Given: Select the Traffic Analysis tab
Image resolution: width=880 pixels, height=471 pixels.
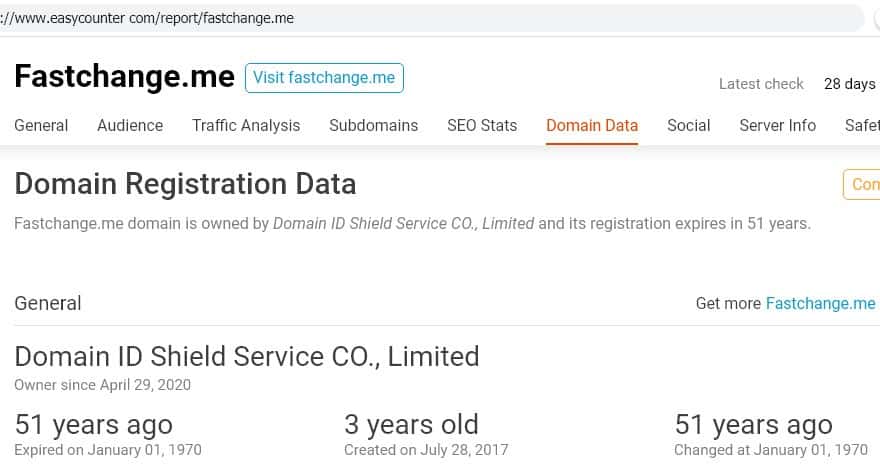Looking at the screenshot, I should [246, 125].
